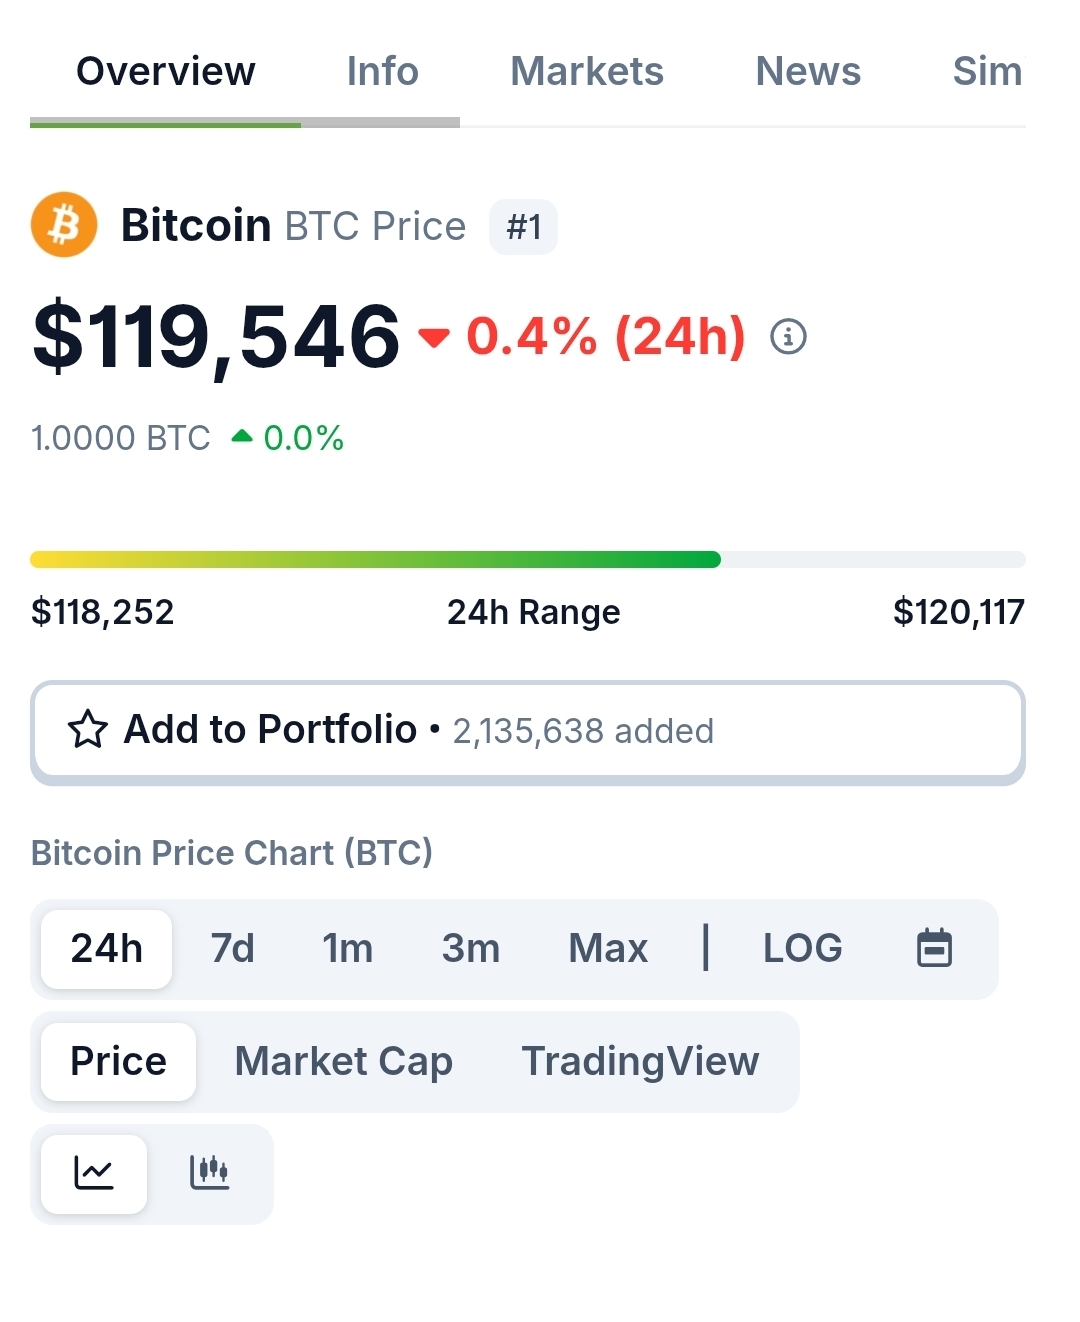Switch to the News tab

point(808,71)
